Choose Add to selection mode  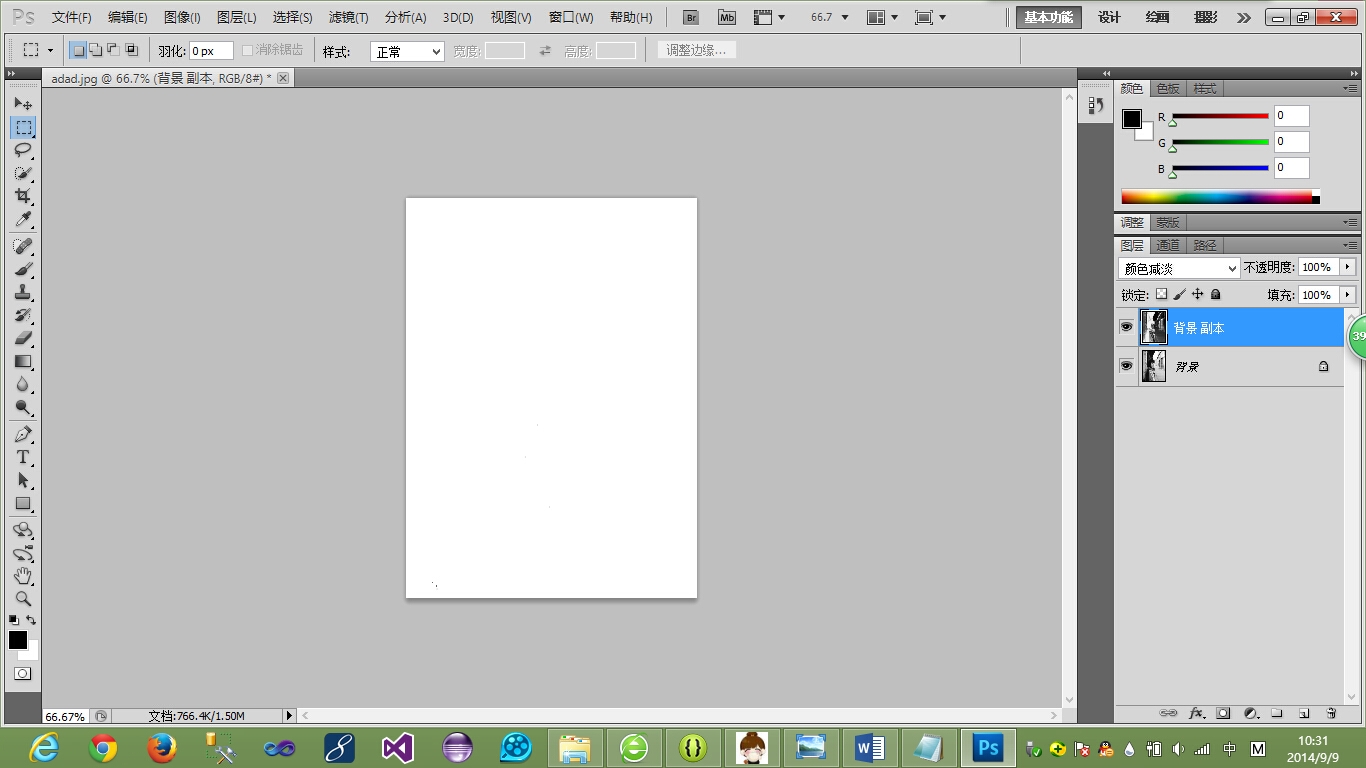click(96, 50)
